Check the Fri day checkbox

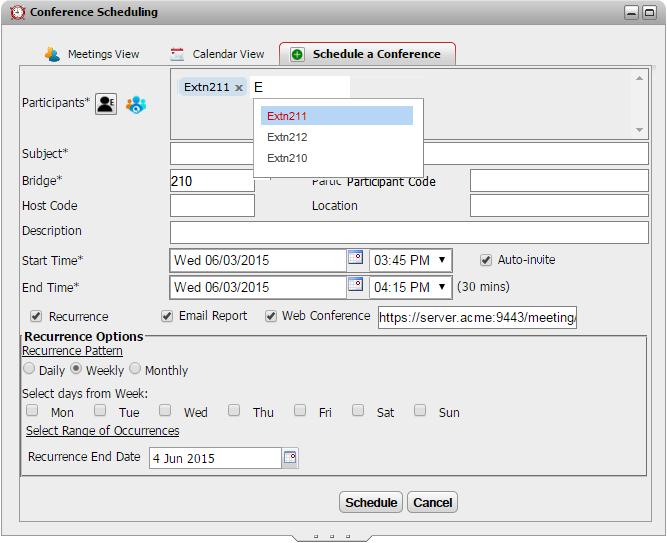pos(300,410)
